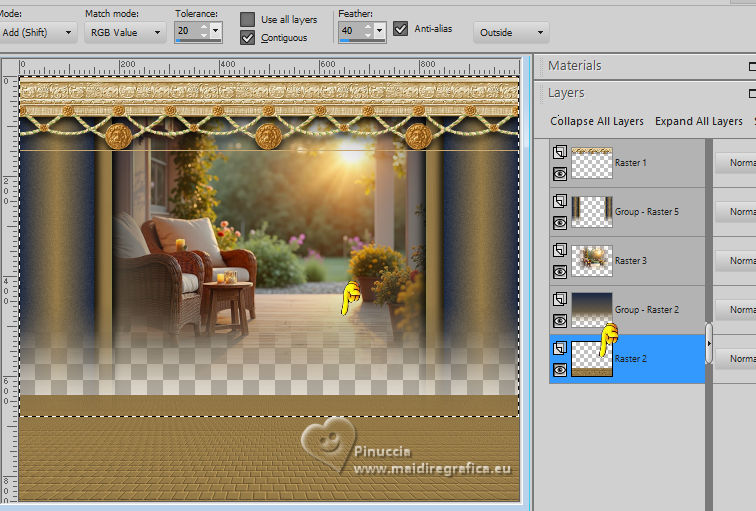Click Collapse All Layers
The height and width of the screenshot is (511, 756).
(x=597, y=121)
